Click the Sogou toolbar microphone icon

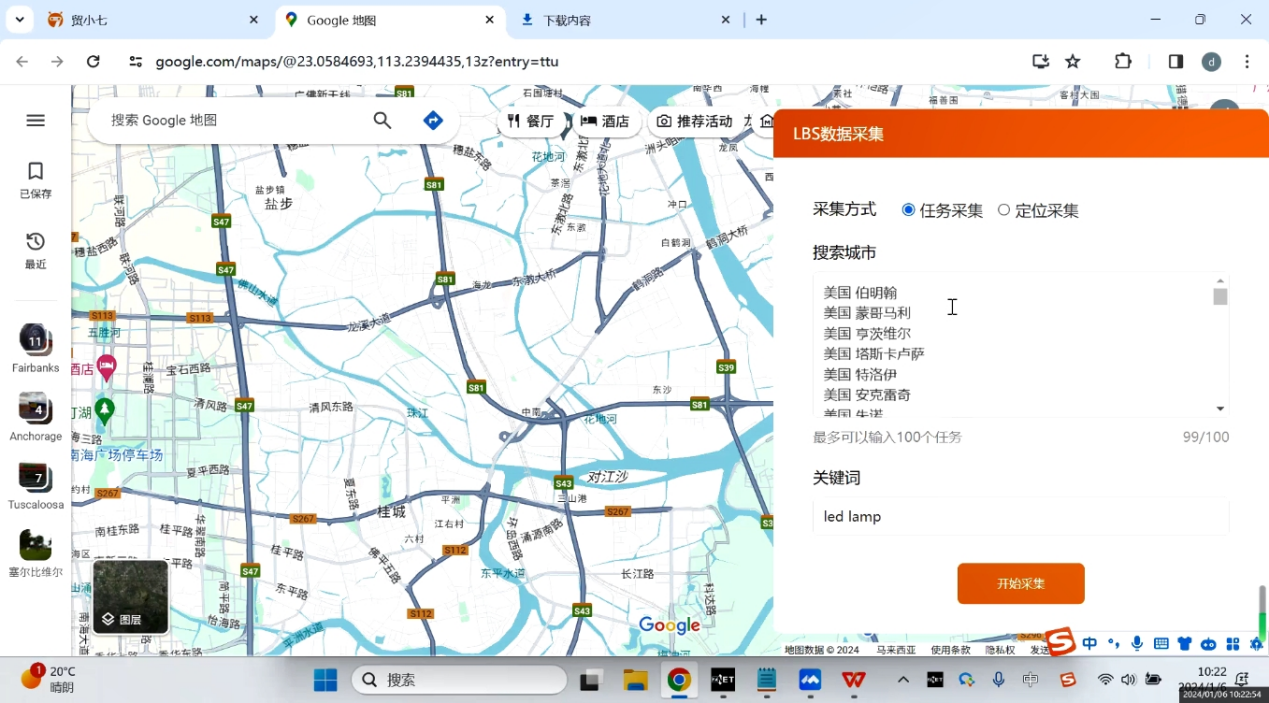1137,644
